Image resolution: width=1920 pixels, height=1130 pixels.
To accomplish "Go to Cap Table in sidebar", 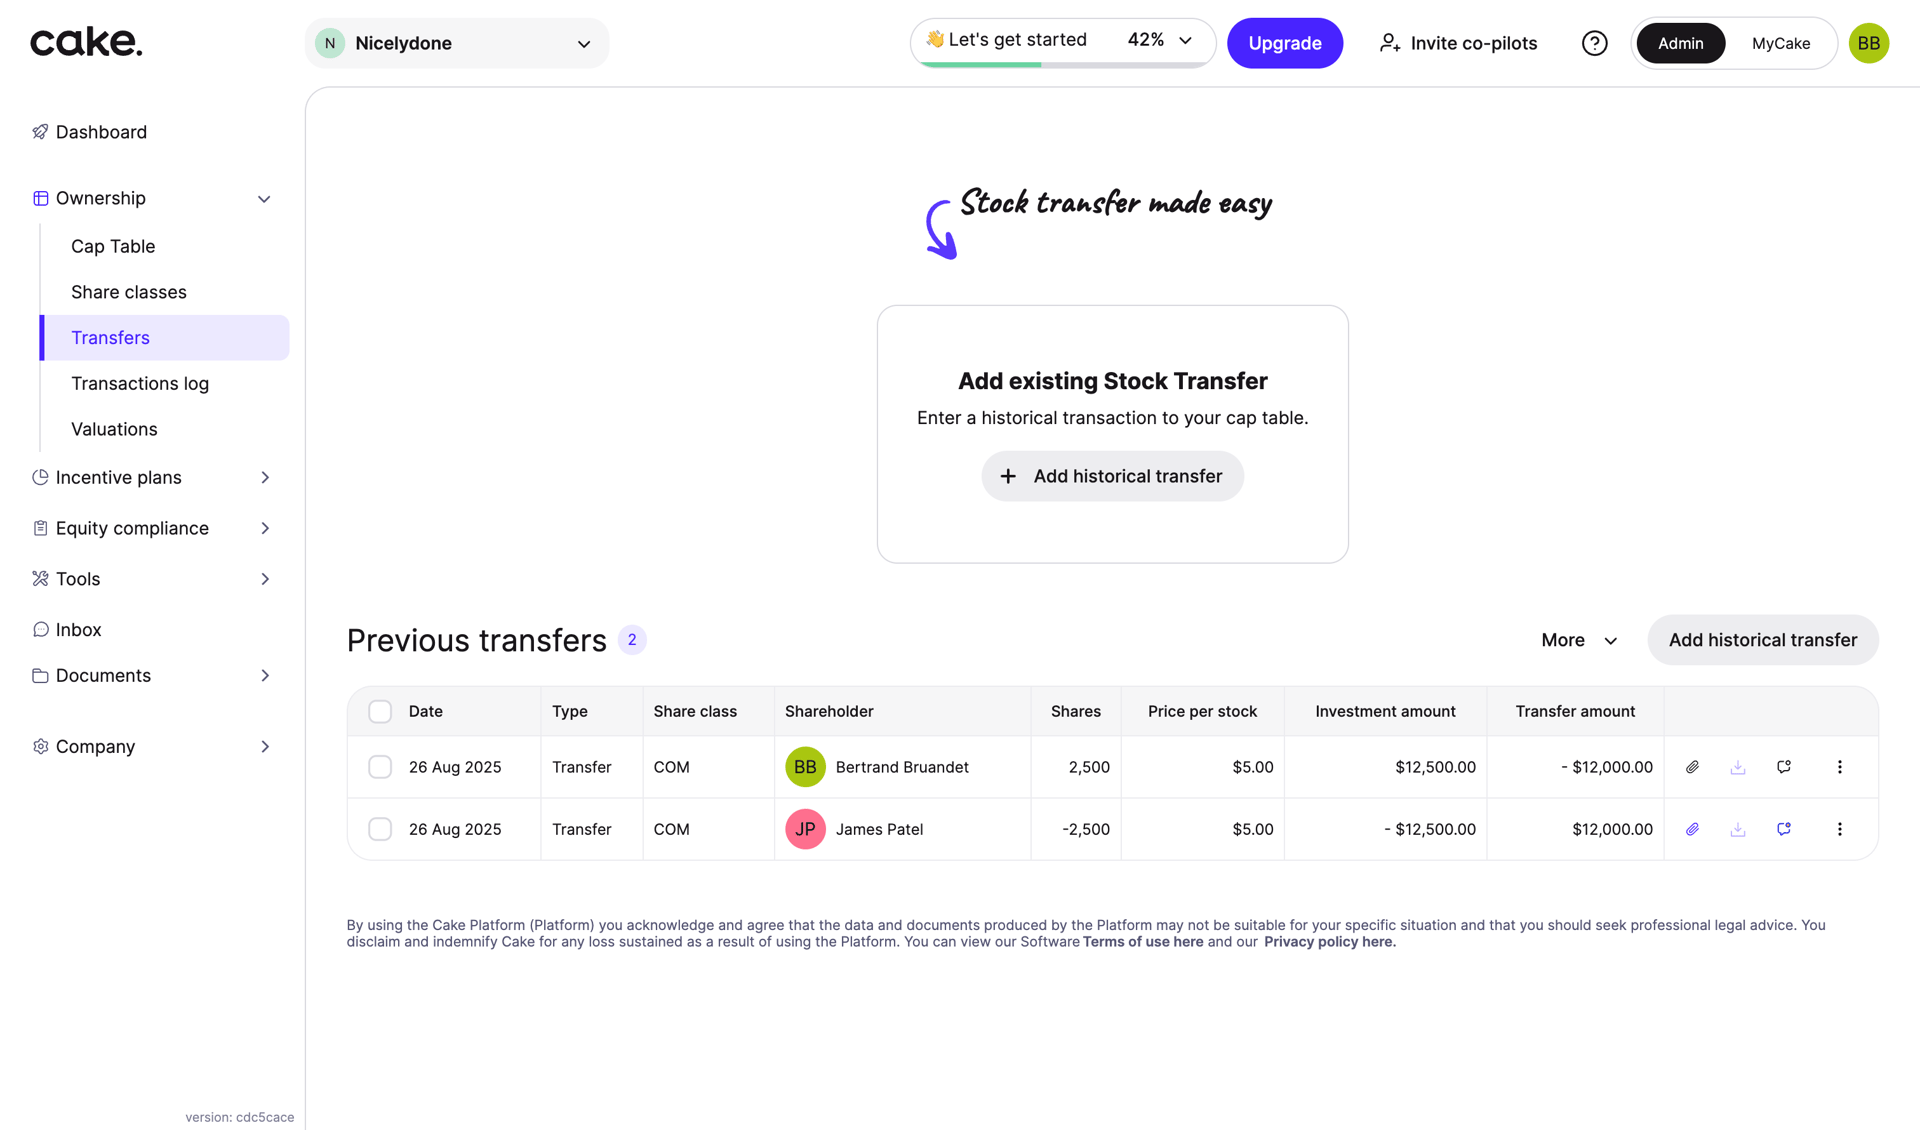I will [x=113, y=246].
